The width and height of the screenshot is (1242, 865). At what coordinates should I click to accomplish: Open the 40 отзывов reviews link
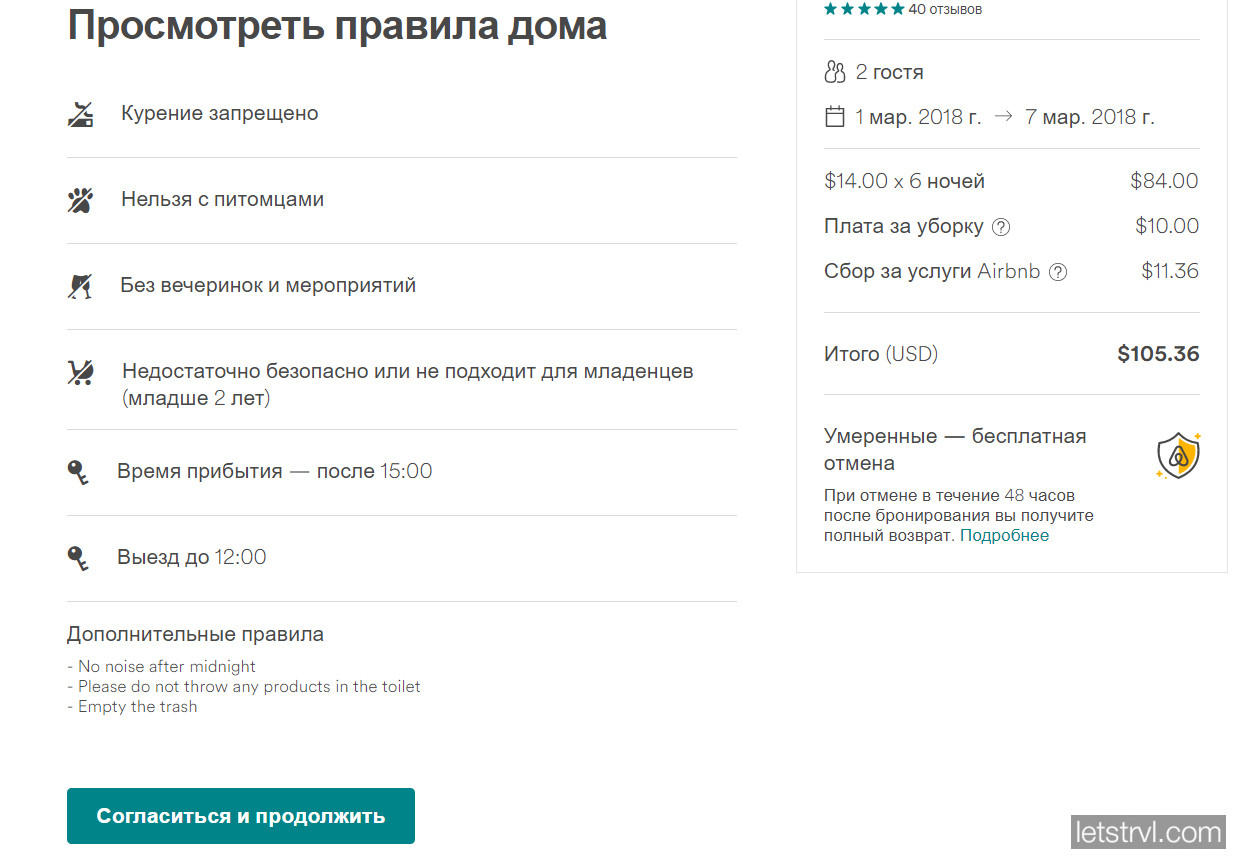pos(945,8)
